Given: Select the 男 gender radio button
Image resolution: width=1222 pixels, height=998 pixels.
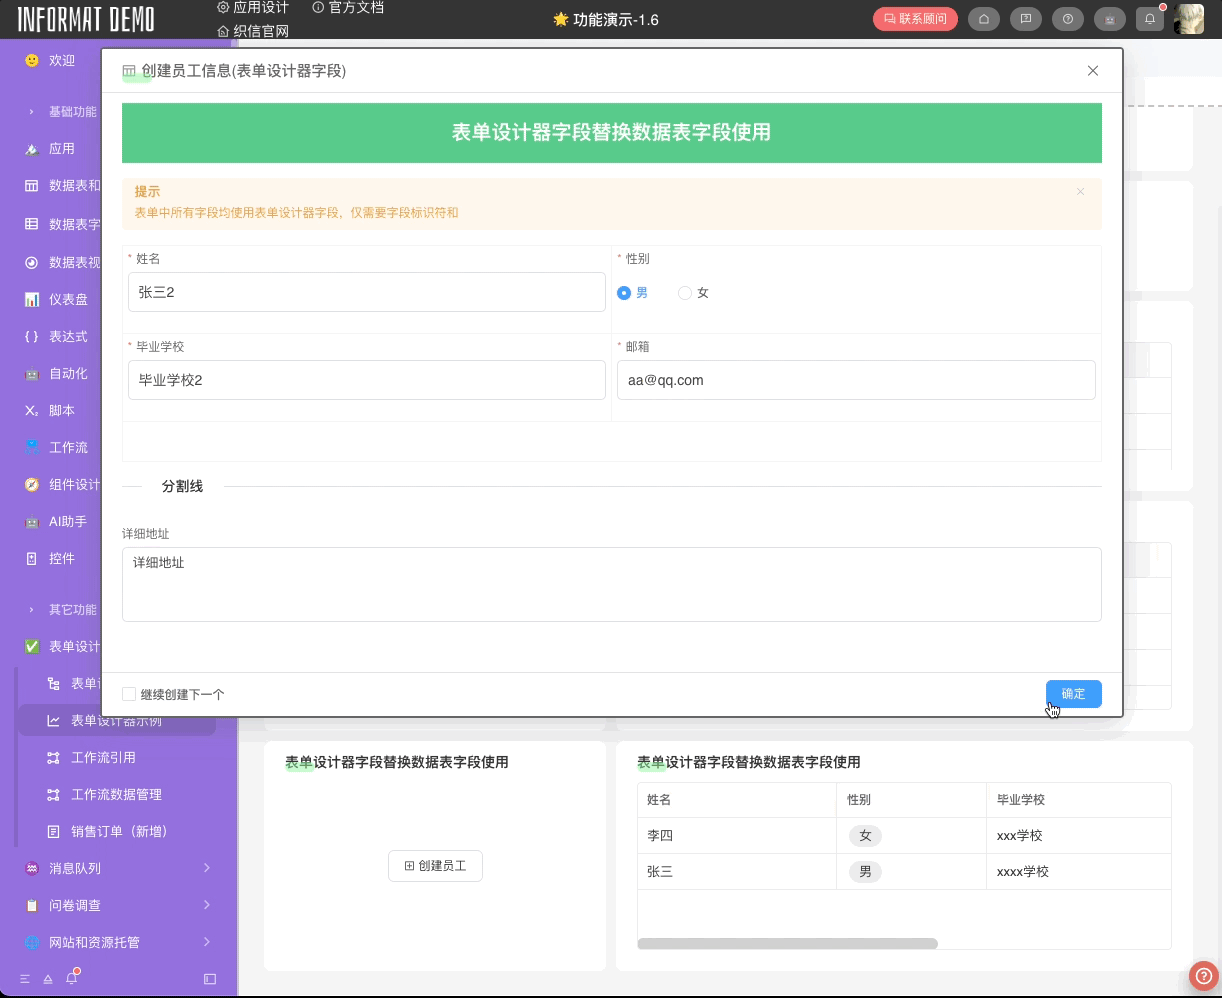Looking at the screenshot, I should [x=624, y=293].
